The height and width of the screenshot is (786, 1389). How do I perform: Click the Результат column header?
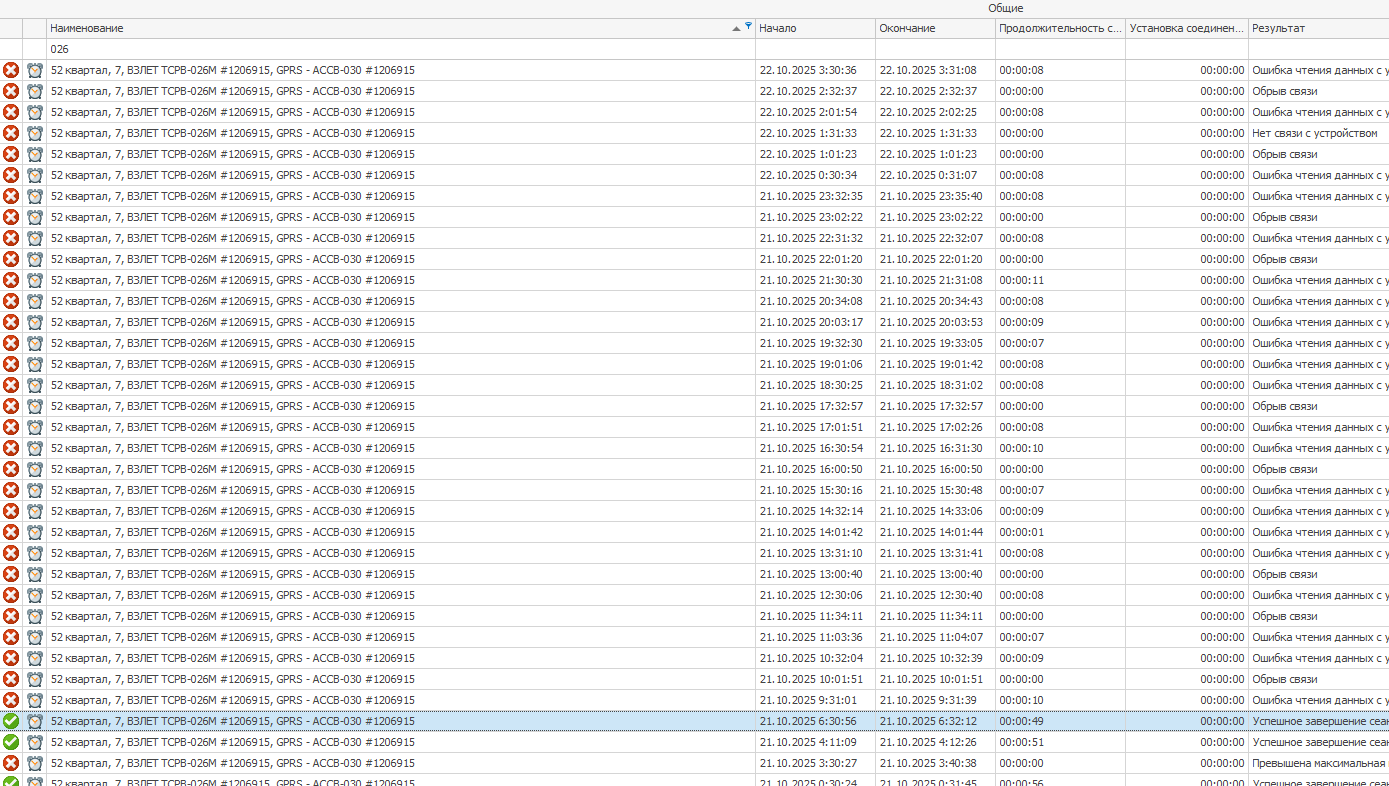coord(1316,28)
